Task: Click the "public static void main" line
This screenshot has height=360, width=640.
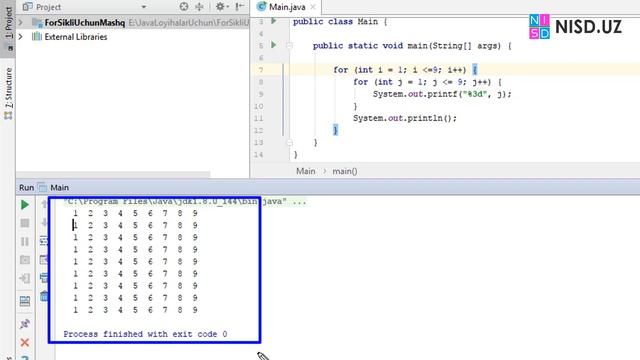Action: coord(412,46)
